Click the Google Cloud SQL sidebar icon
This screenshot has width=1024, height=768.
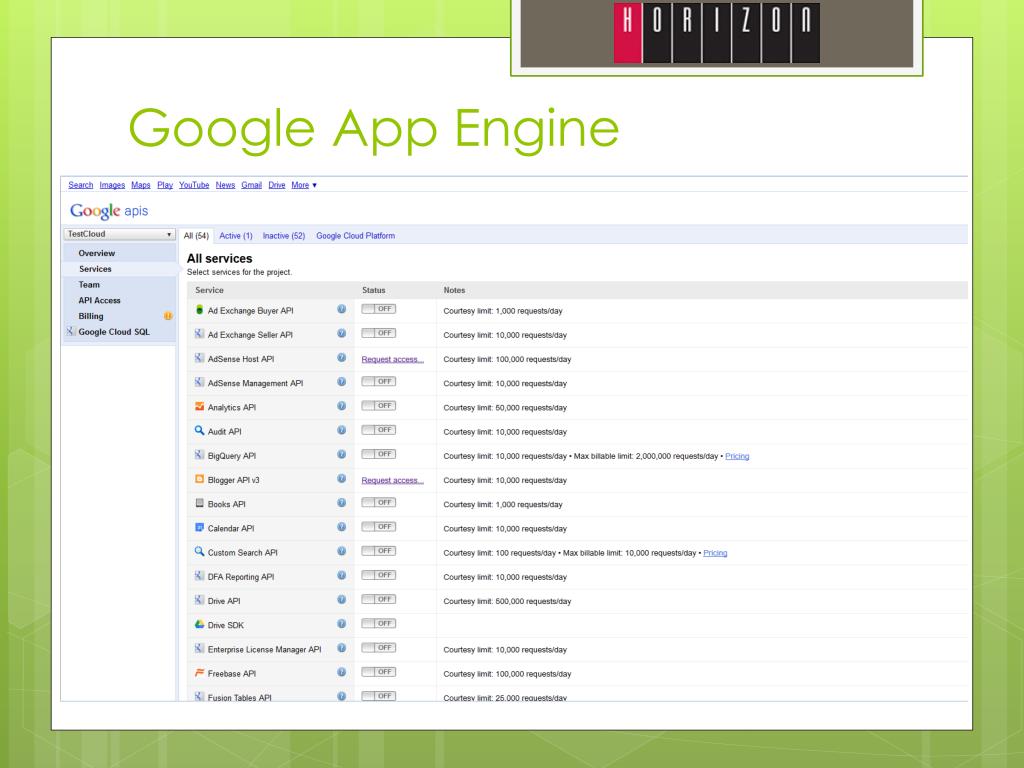pos(70,331)
